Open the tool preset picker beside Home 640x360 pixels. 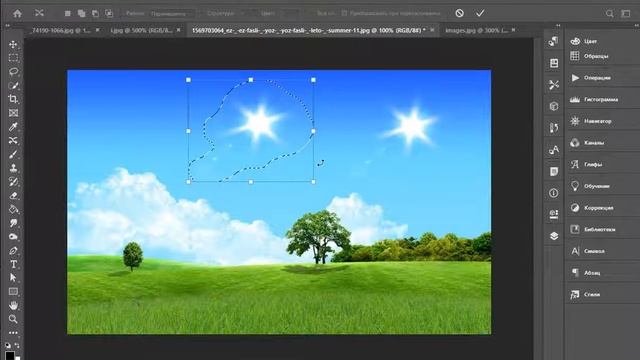point(39,13)
